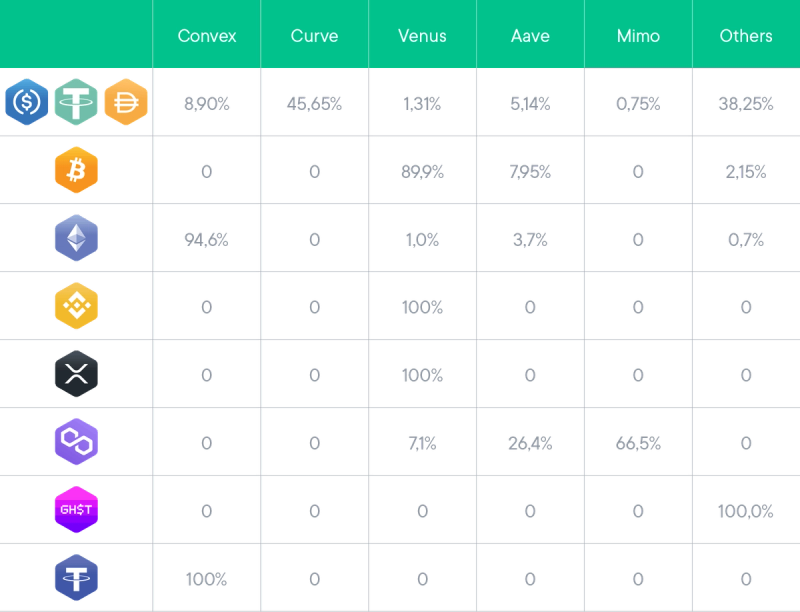Viewport: 800px width, 612px height.
Task: Click the 100% Venus cell in XRP row
Action: [422, 375]
